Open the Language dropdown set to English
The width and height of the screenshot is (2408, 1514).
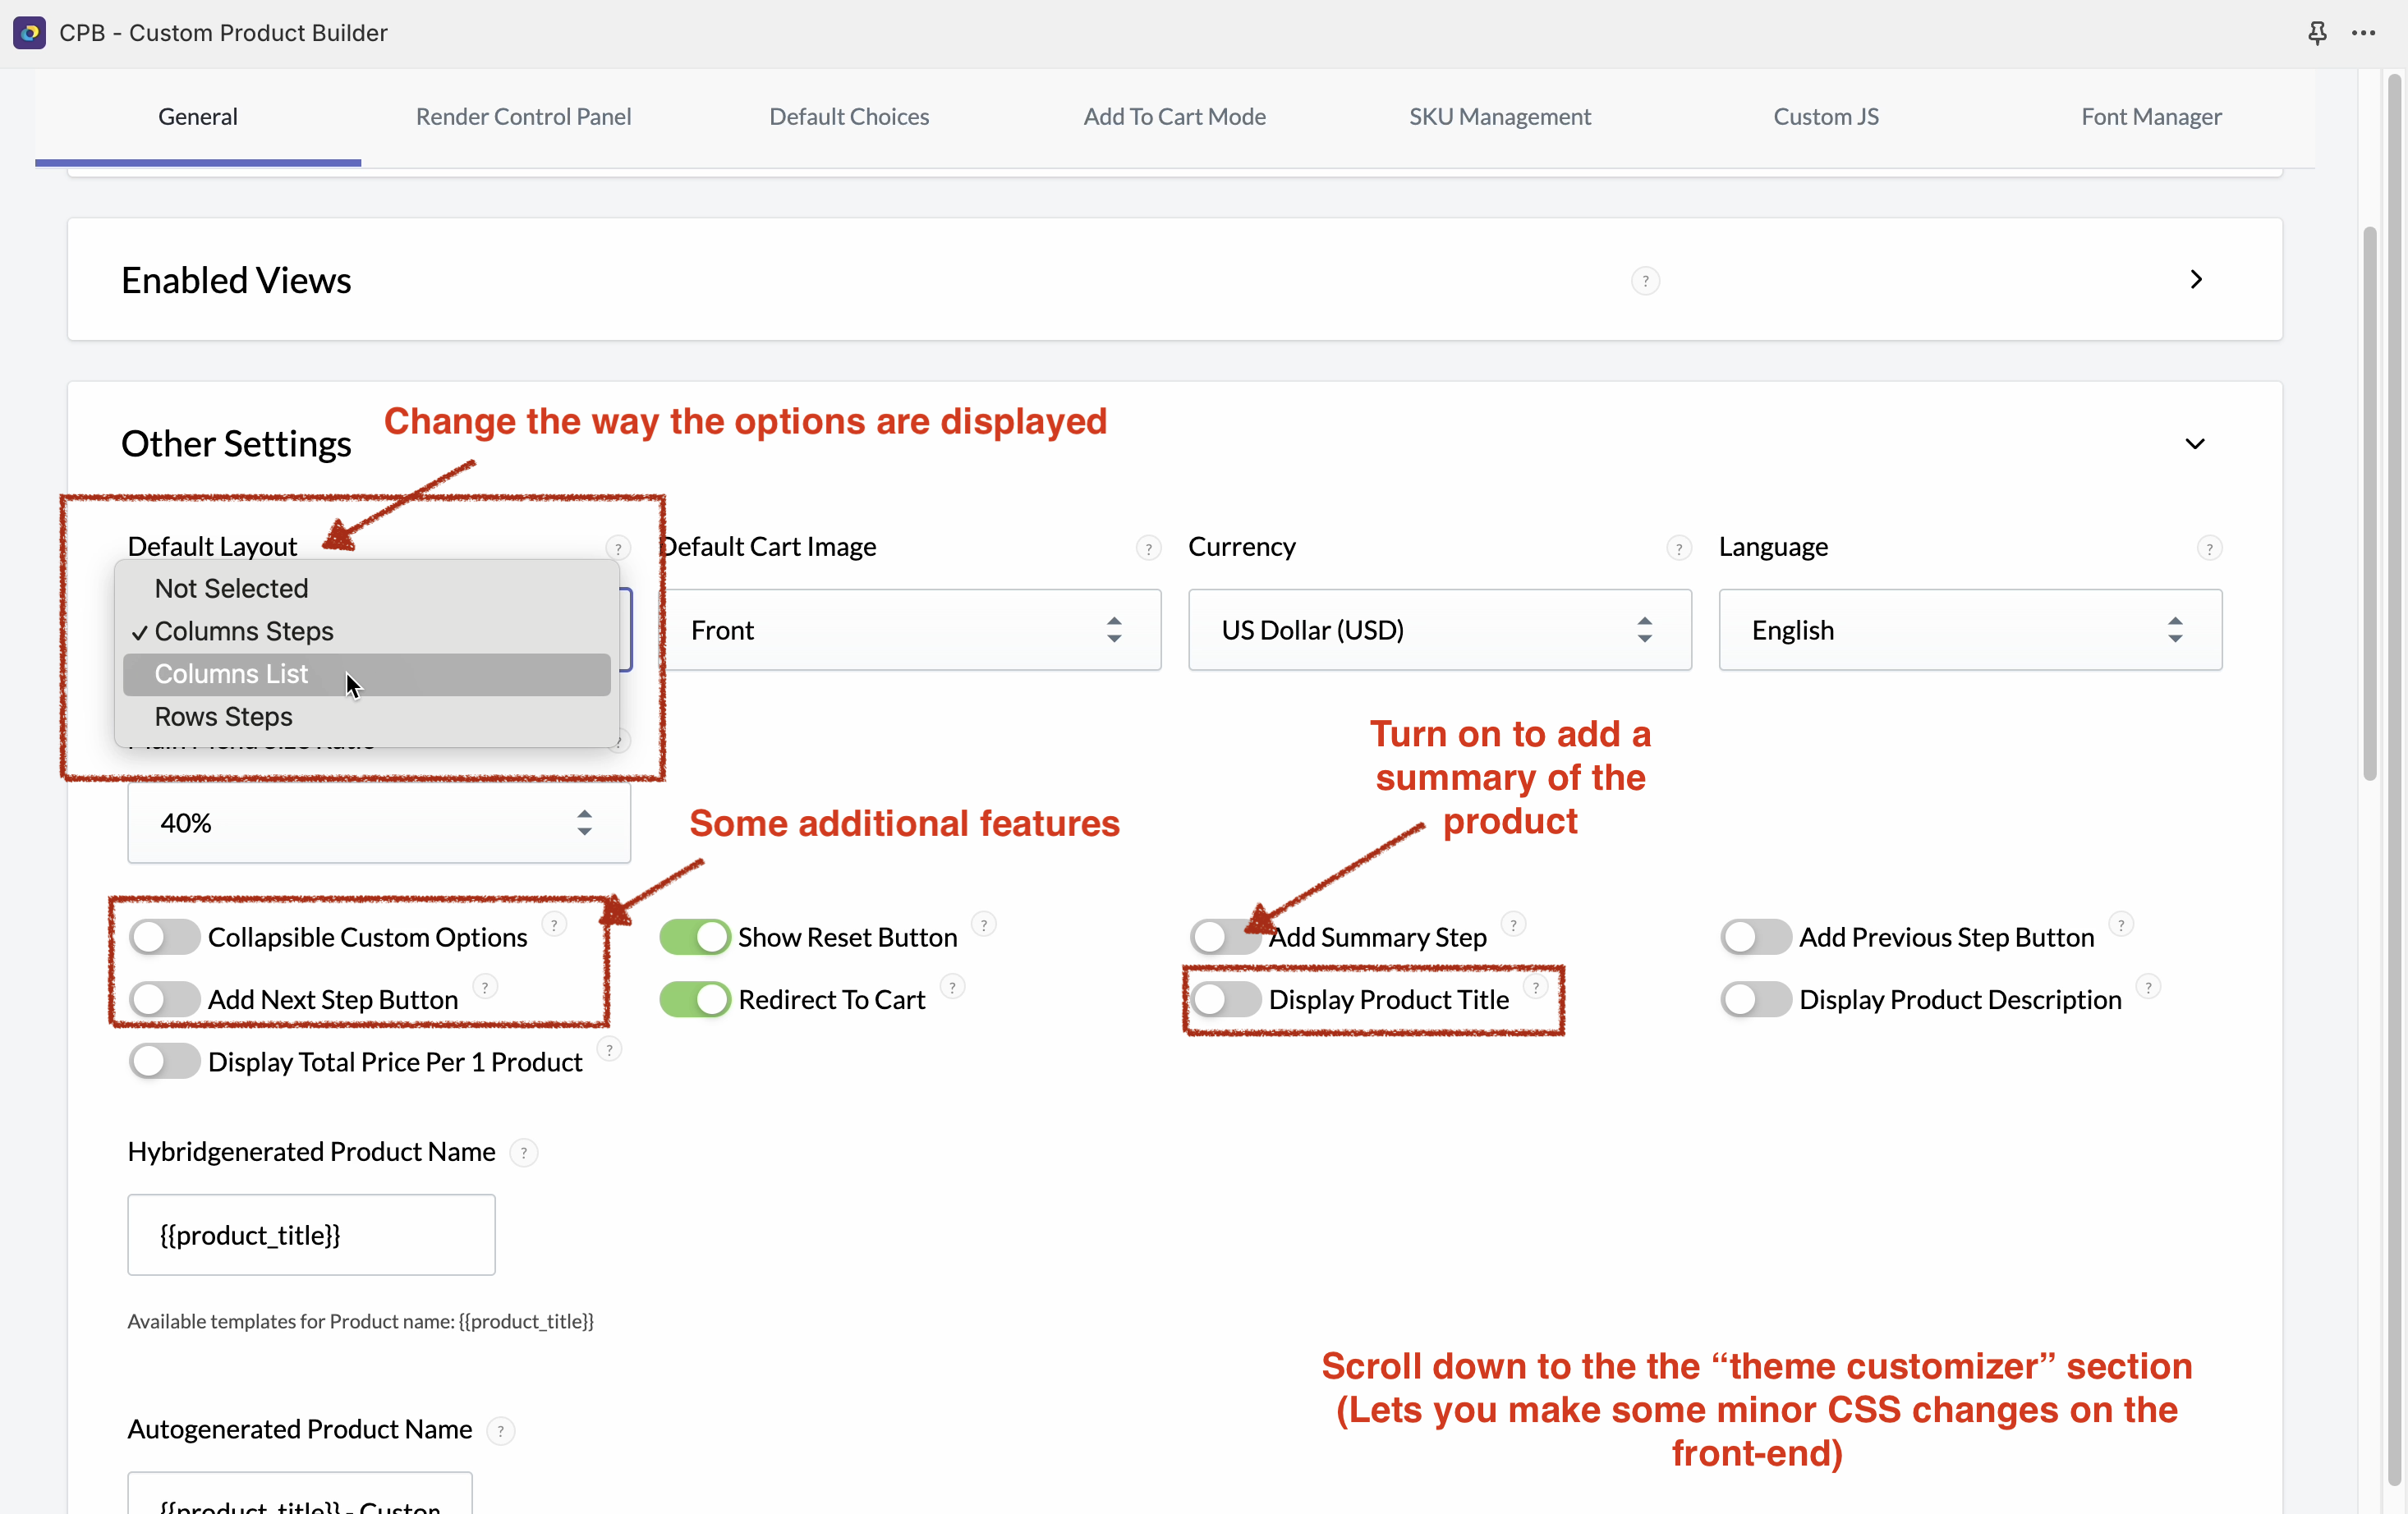point(1969,630)
